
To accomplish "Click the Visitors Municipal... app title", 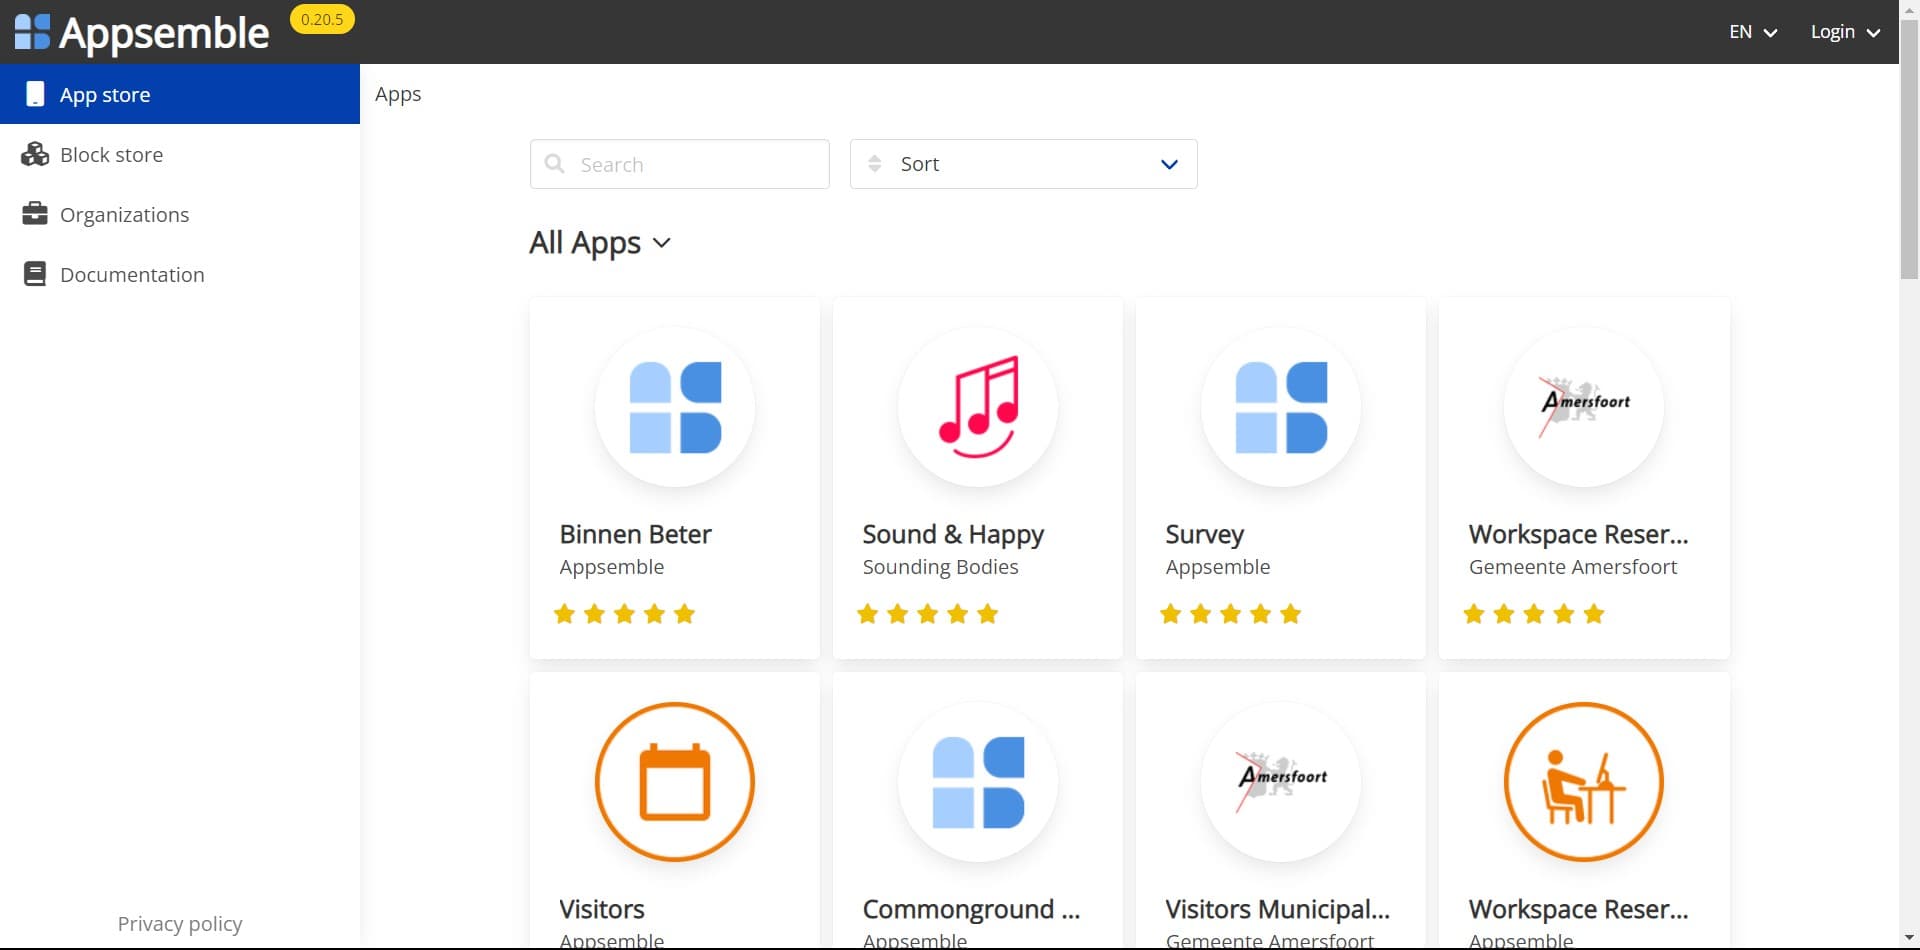I will [1277, 909].
